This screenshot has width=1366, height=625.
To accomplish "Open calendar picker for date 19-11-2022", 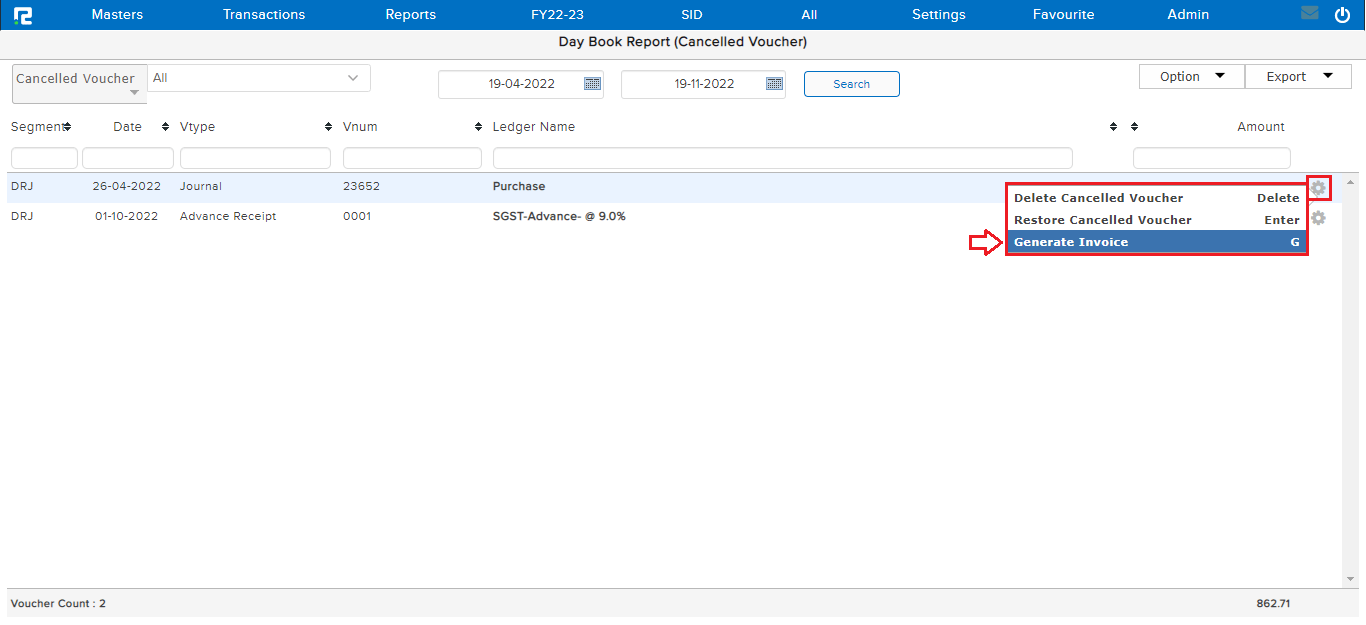I will click(x=774, y=84).
